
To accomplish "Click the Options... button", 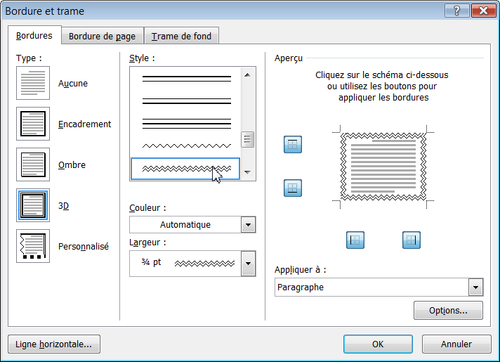I will (448, 311).
